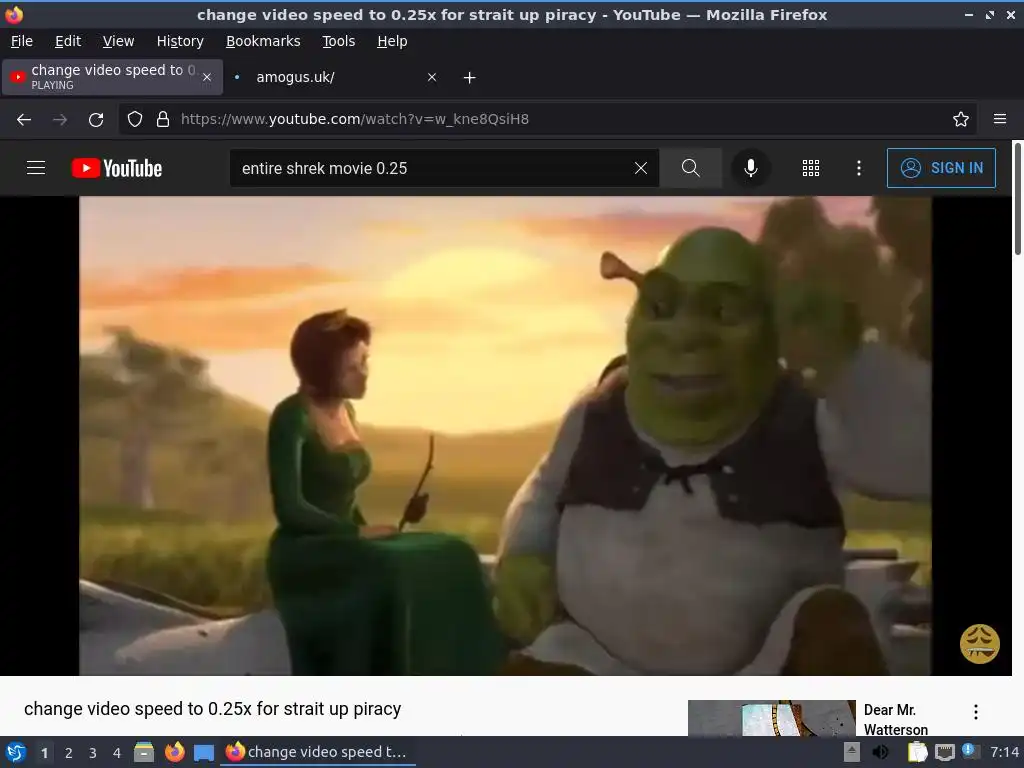Open YouTube apps grid
1024x768 pixels.
click(x=810, y=168)
